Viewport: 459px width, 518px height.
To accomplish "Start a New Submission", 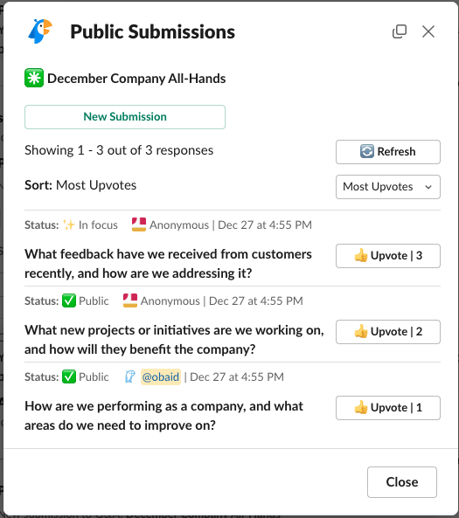I will pos(125,117).
